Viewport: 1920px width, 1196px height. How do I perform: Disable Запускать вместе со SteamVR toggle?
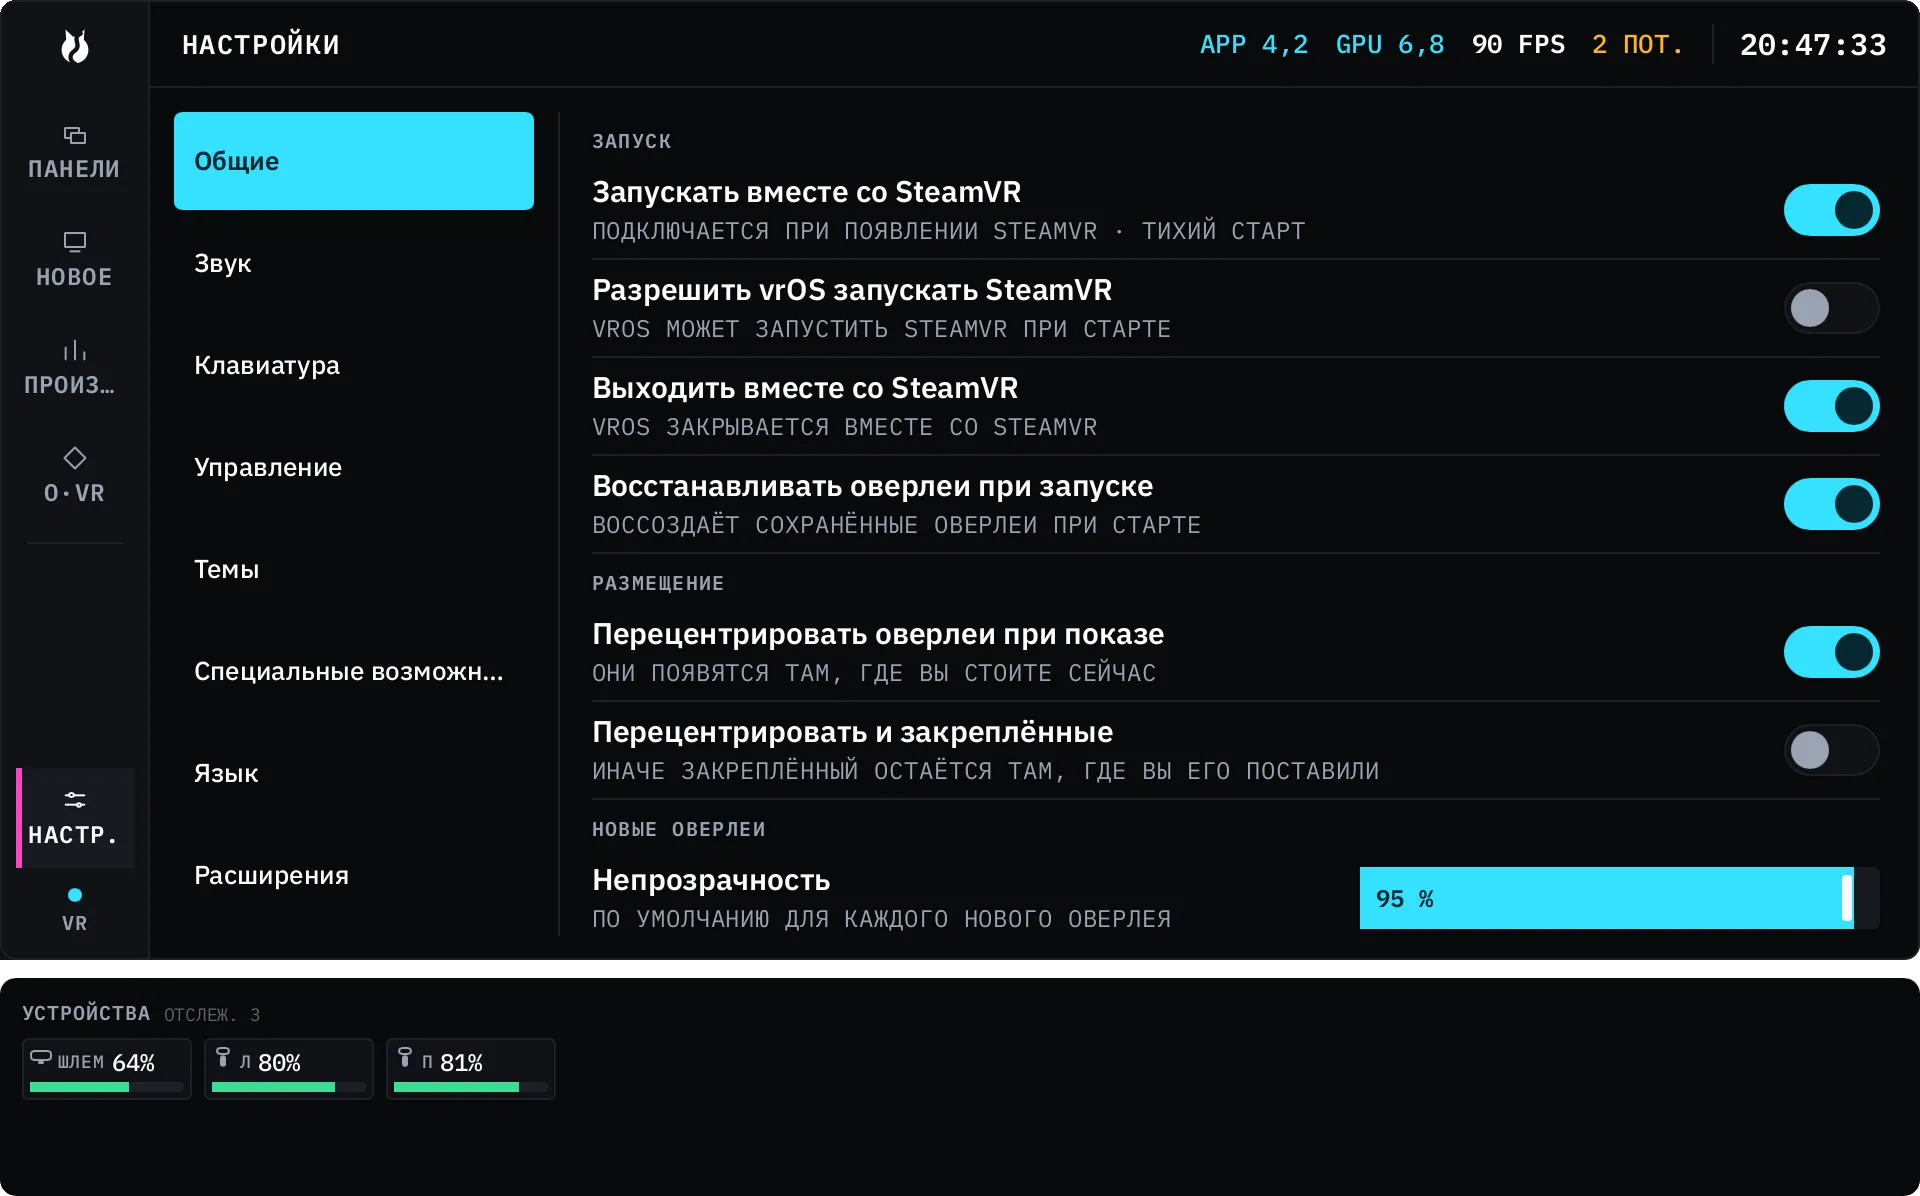click(x=1831, y=210)
